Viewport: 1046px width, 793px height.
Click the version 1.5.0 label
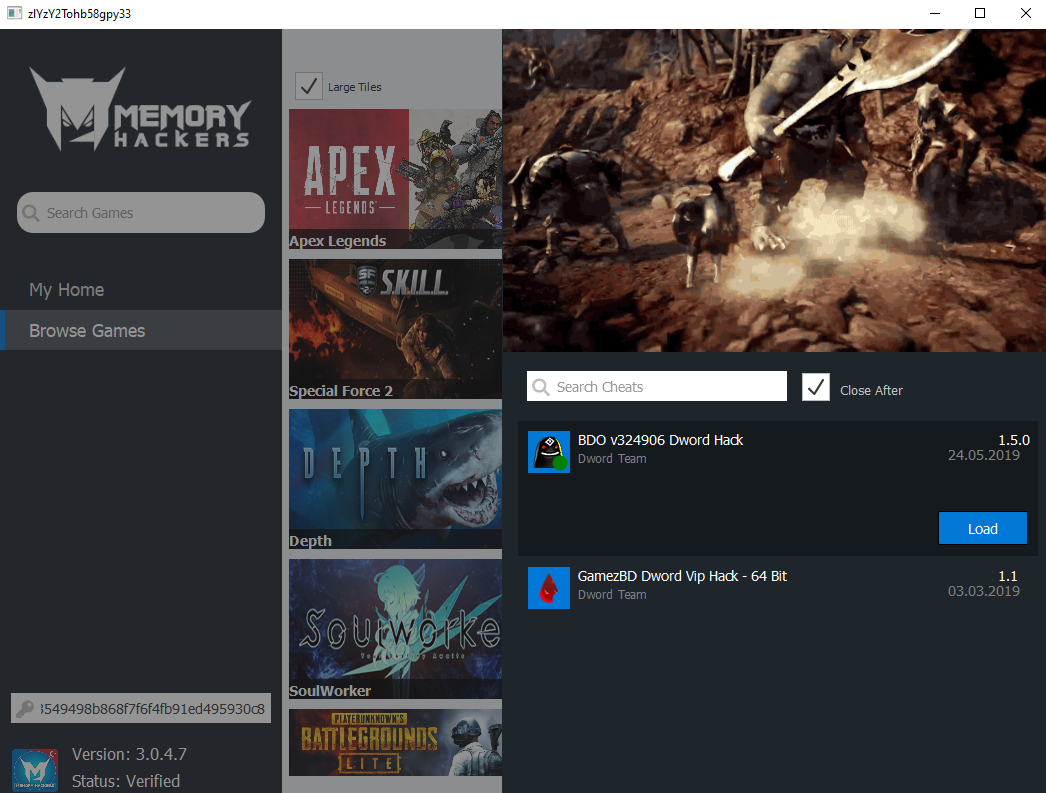[x=1013, y=440]
